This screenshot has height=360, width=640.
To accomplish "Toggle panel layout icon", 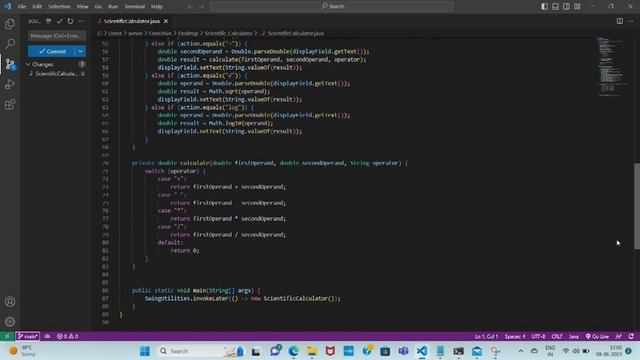I will pyautogui.click(x=556, y=7).
